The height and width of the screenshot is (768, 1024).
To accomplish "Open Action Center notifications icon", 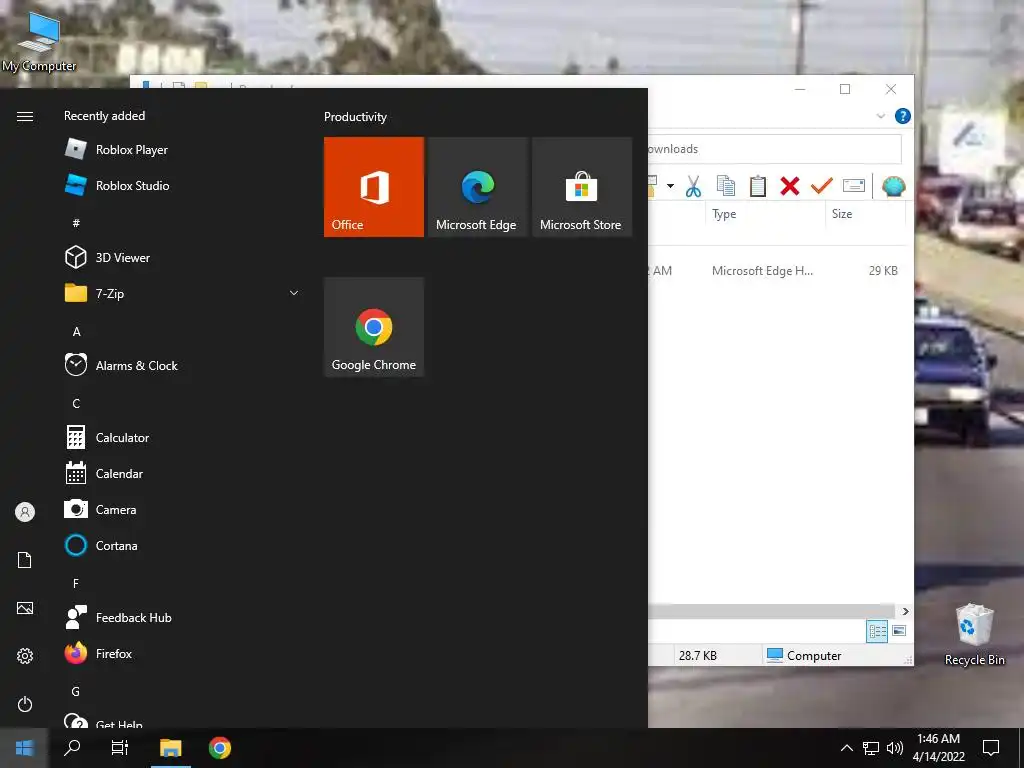I will (991, 748).
